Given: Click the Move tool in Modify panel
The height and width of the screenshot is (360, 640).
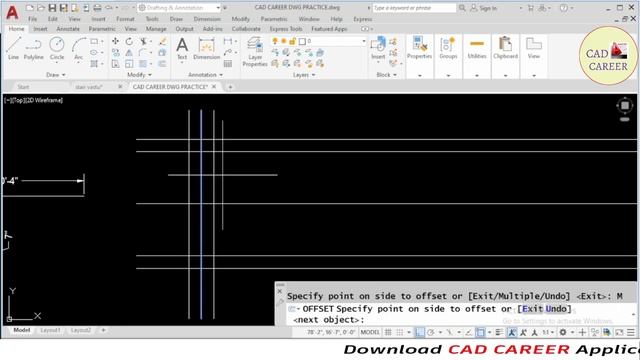Looking at the screenshot, I should pos(116,41).
